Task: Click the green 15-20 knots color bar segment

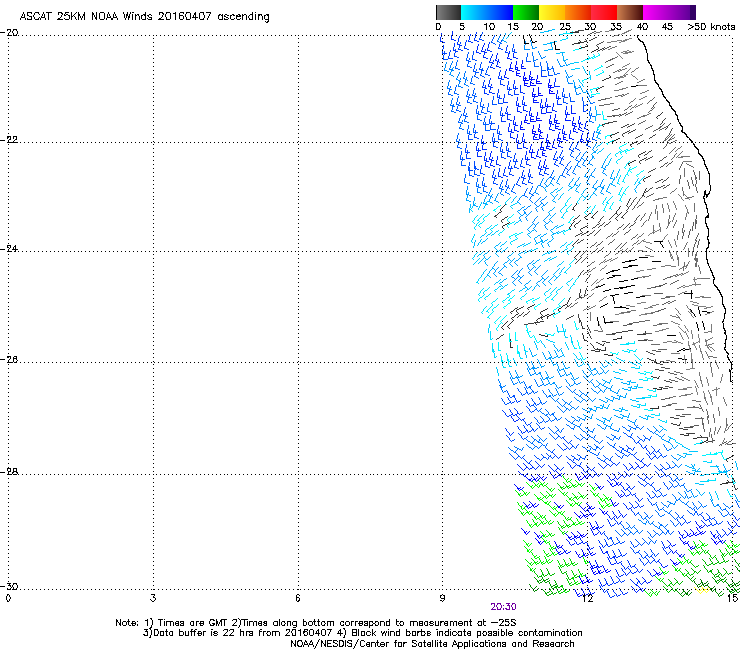Action: (x=526, y=12)
